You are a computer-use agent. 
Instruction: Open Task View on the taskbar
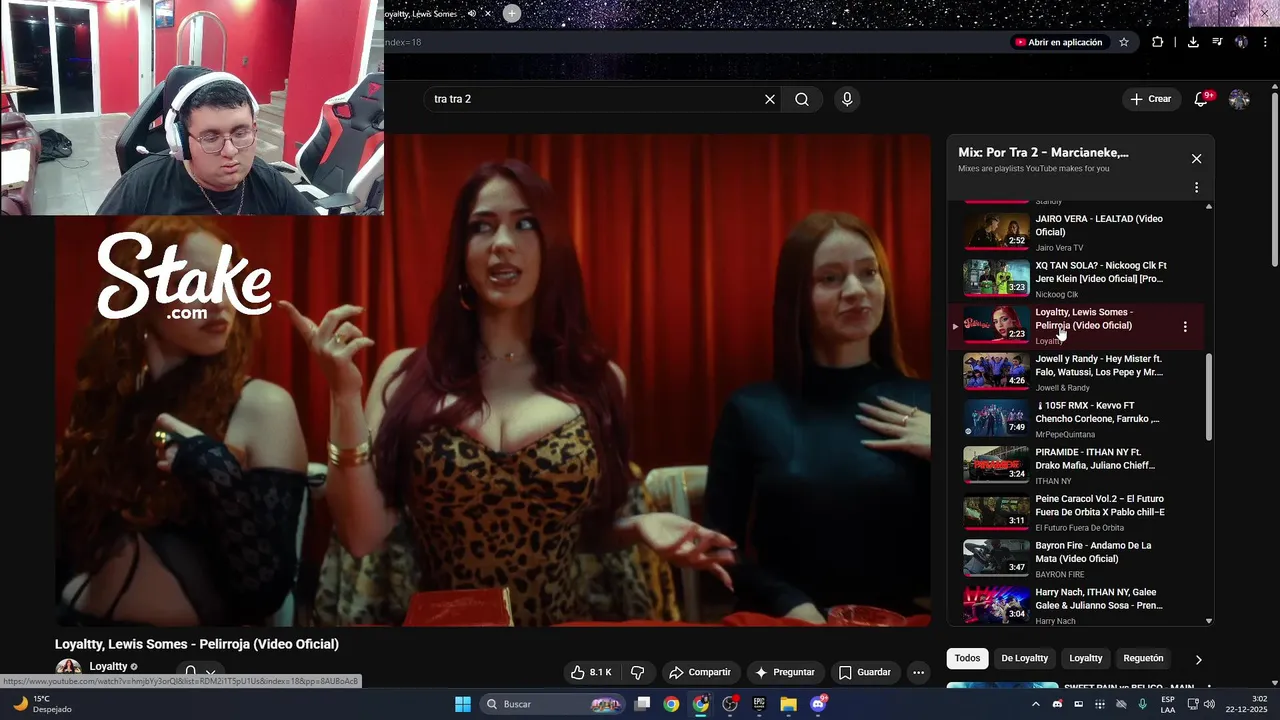[x=643, y=704]
